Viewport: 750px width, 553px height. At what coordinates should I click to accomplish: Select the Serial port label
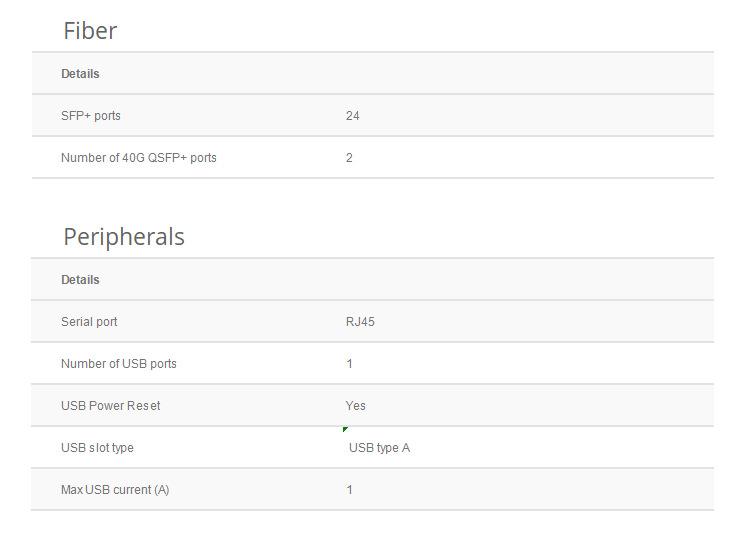tap(89, 322)
